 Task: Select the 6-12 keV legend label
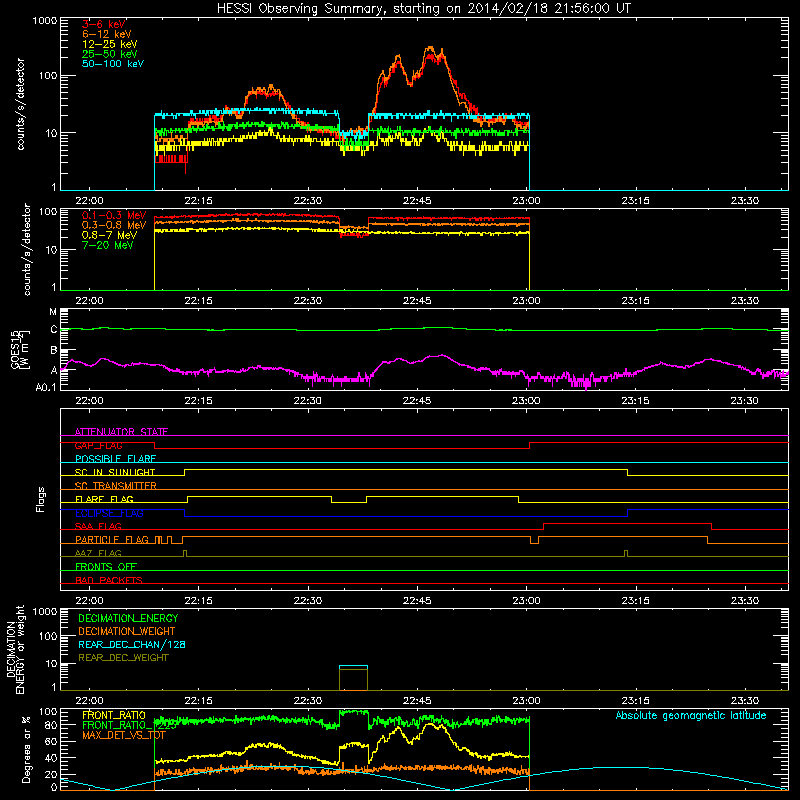tap(106, 34)
